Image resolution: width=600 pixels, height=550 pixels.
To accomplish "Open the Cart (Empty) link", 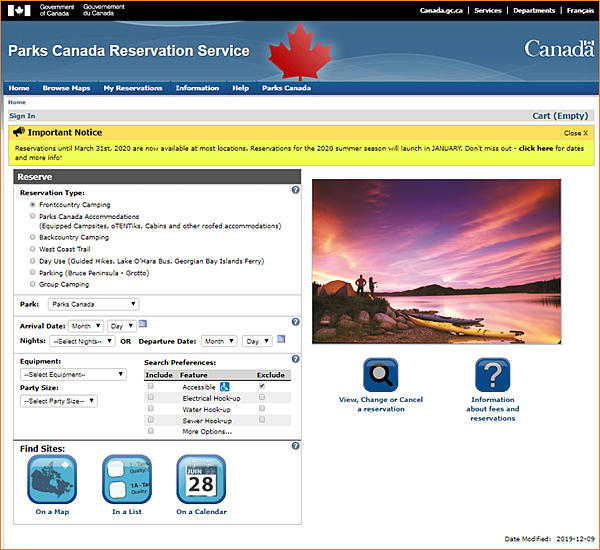I will 560,116.
